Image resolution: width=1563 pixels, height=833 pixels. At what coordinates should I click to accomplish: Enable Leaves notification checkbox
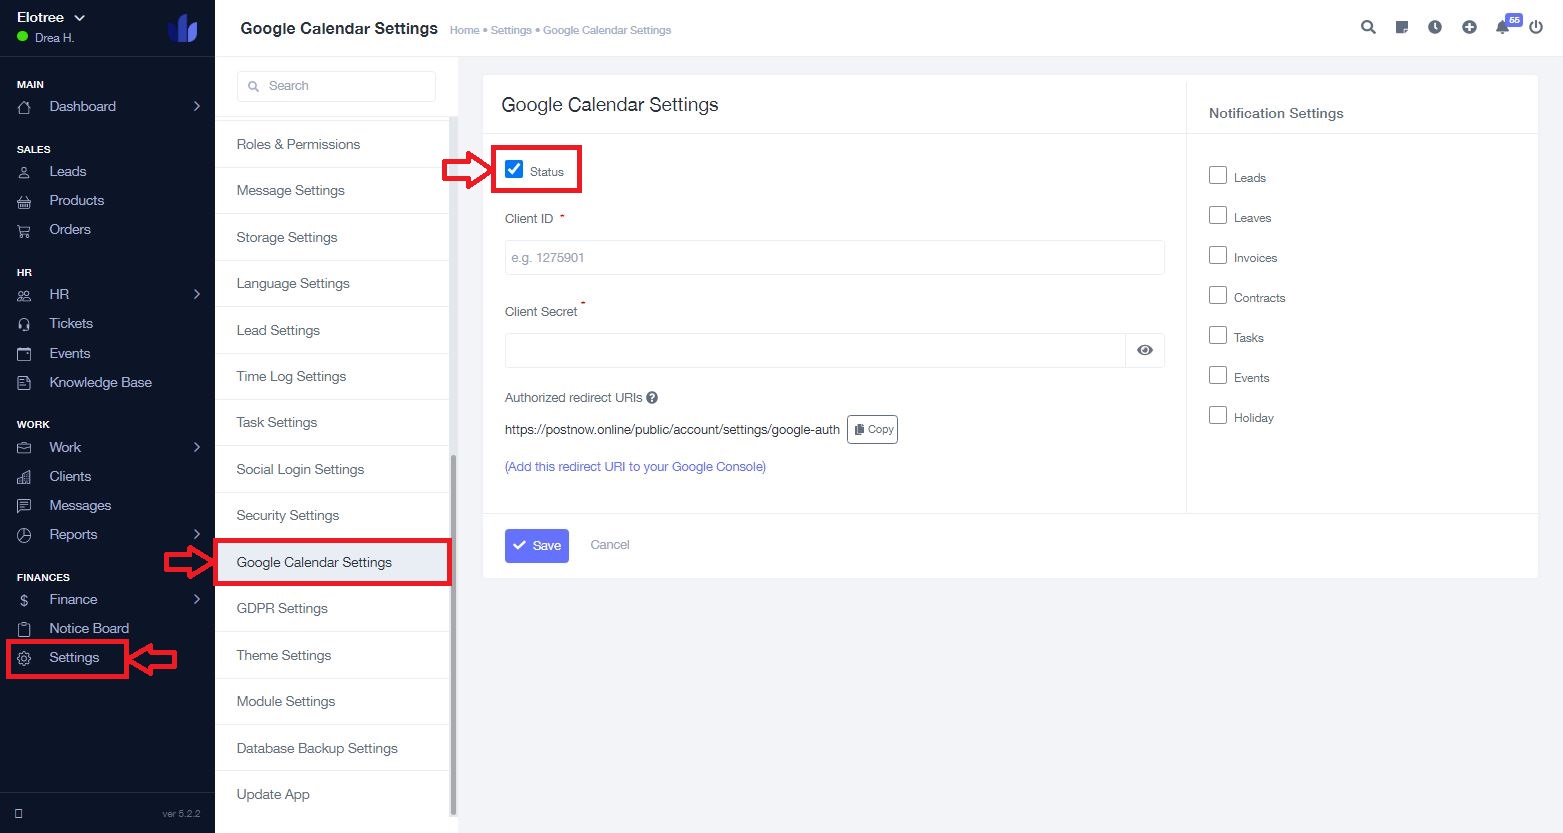[1218, 215]
